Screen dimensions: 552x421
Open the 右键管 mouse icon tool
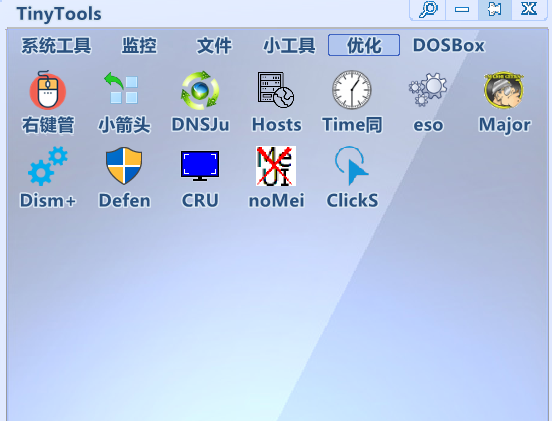point(48,90)
